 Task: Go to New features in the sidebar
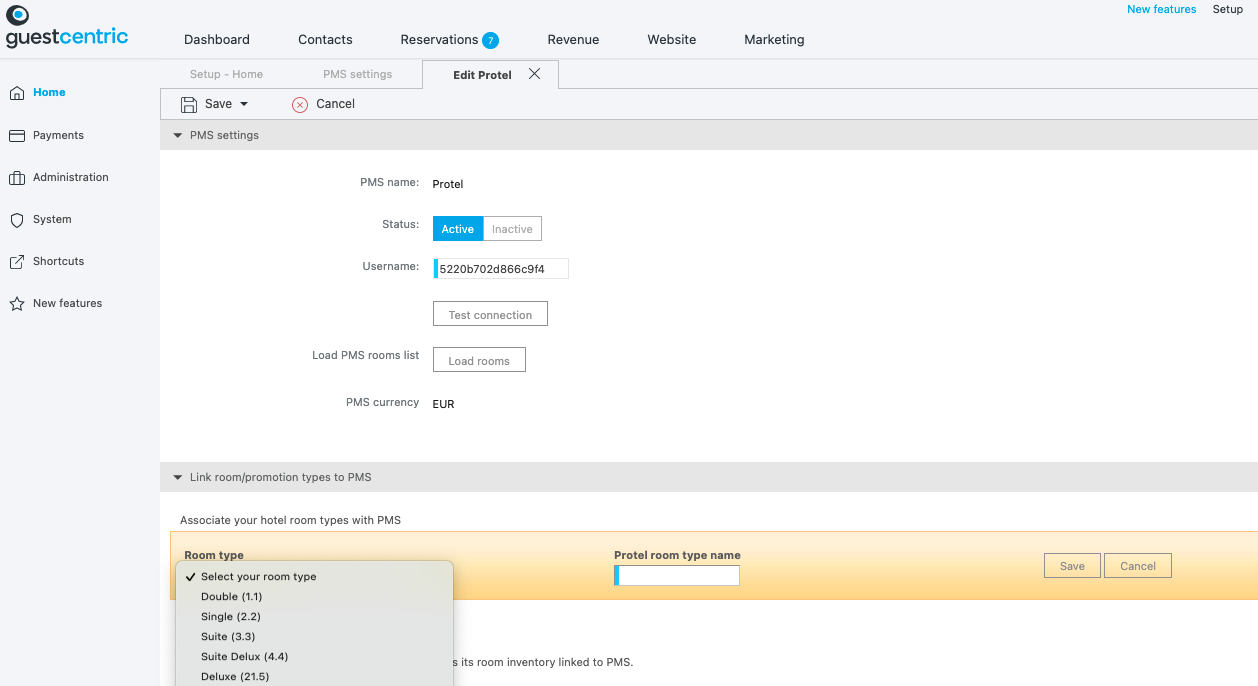point(67,304)
